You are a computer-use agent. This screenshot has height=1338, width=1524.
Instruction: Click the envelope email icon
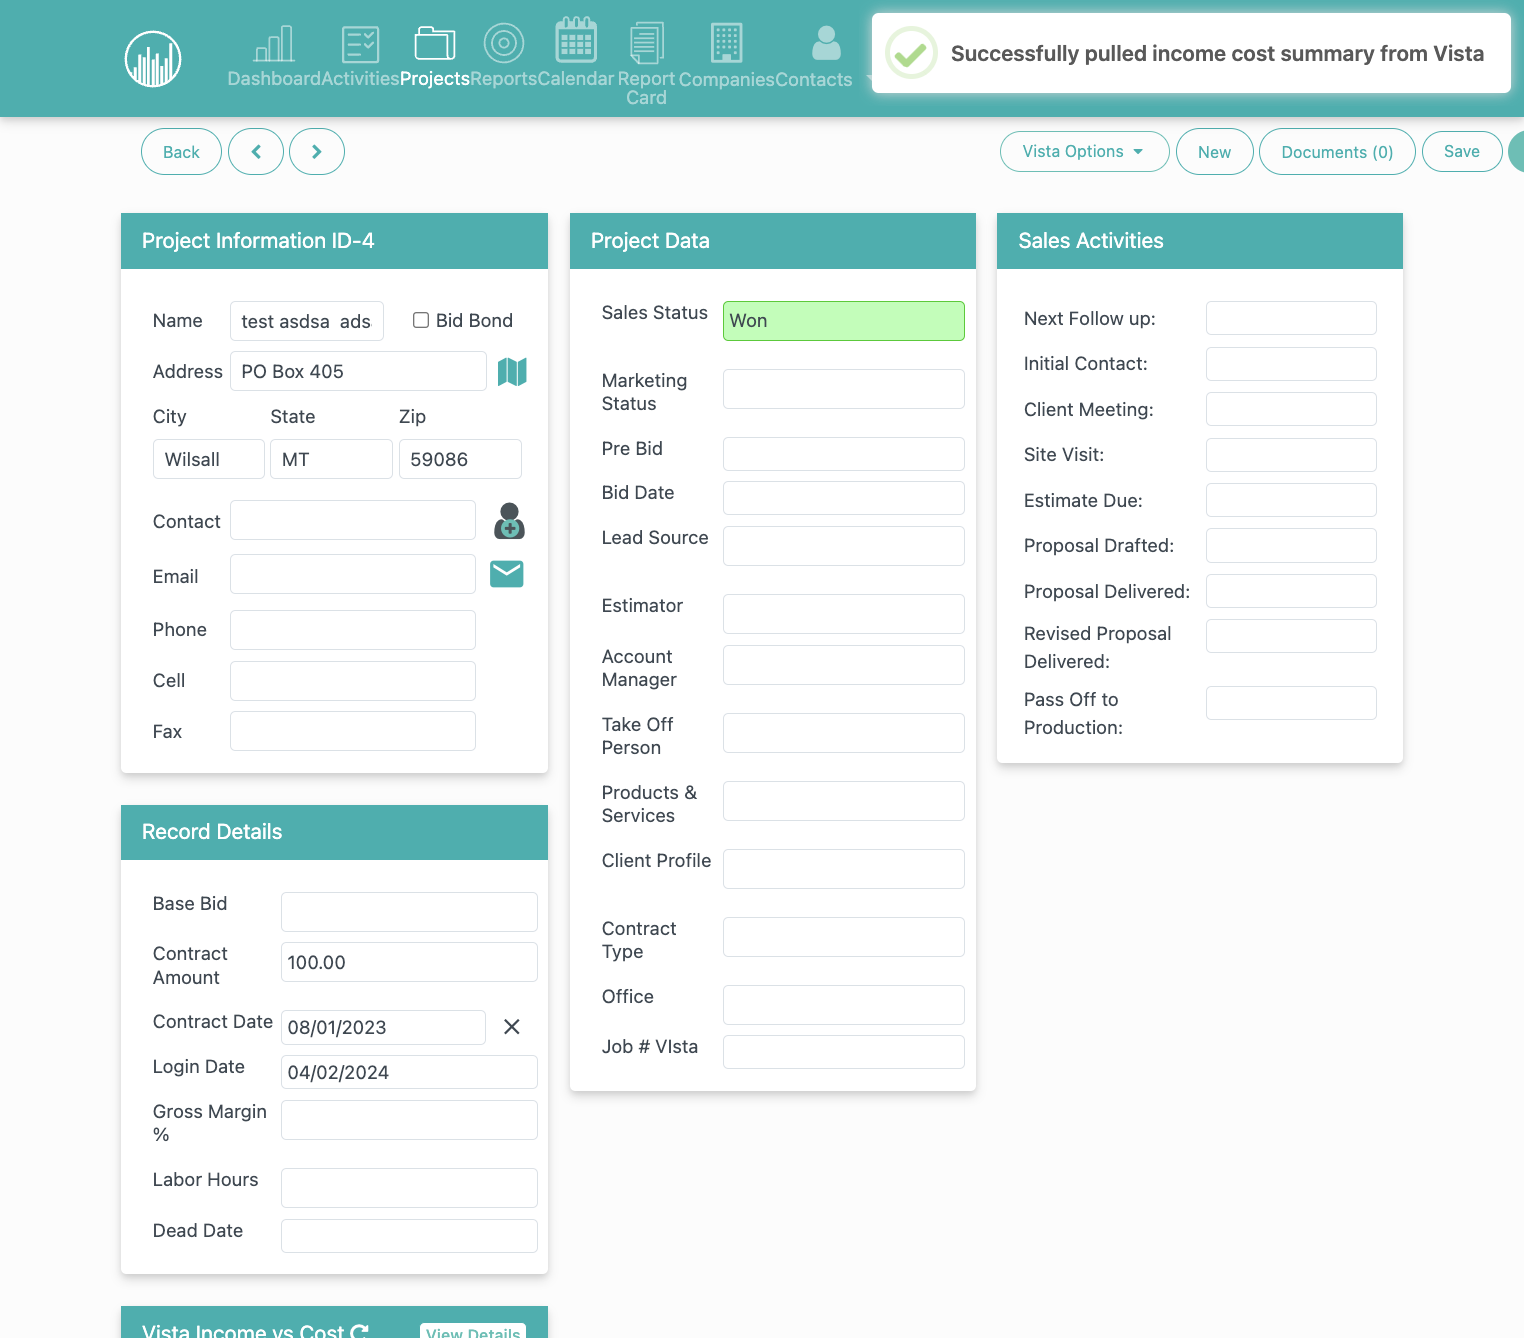coord(507,574)
